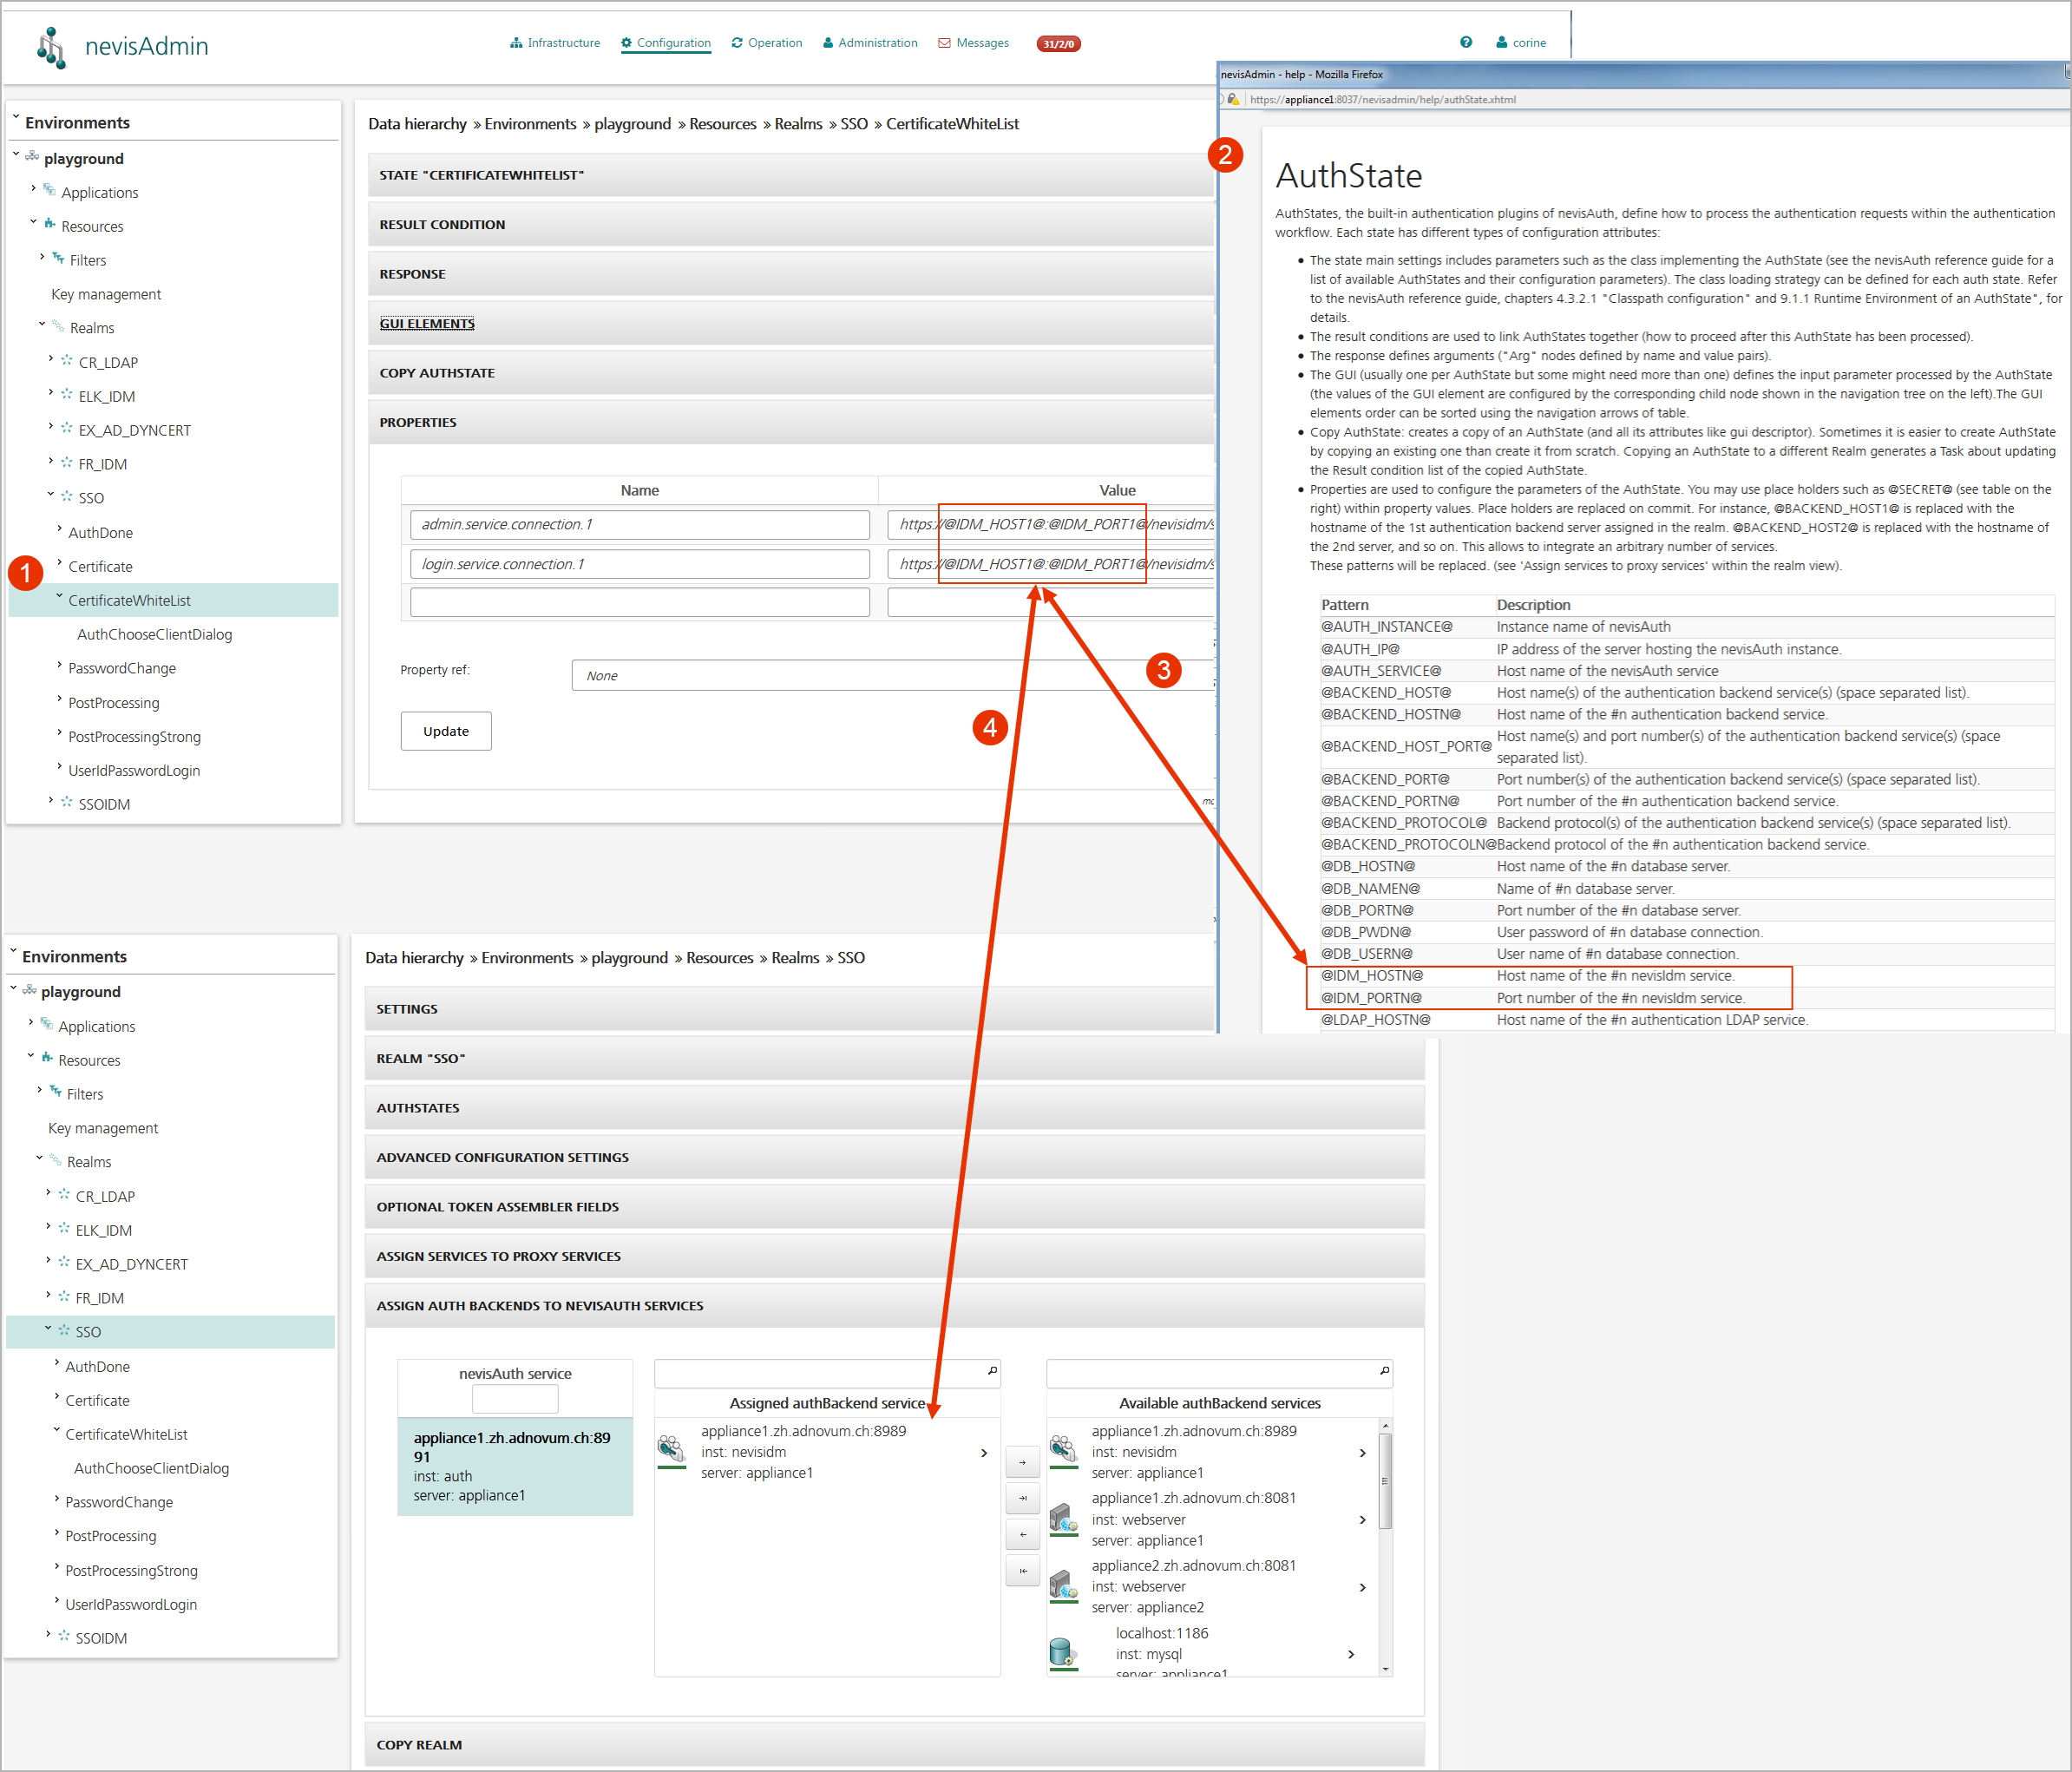This screenshot has height=1772, width=2072.
Task: Expand the AUTHSTATES section
Action: 895,1108
